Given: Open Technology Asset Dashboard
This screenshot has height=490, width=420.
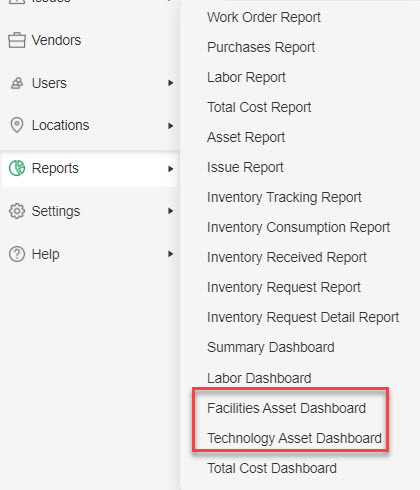Looking at the screenshot, I should point(294,438).
